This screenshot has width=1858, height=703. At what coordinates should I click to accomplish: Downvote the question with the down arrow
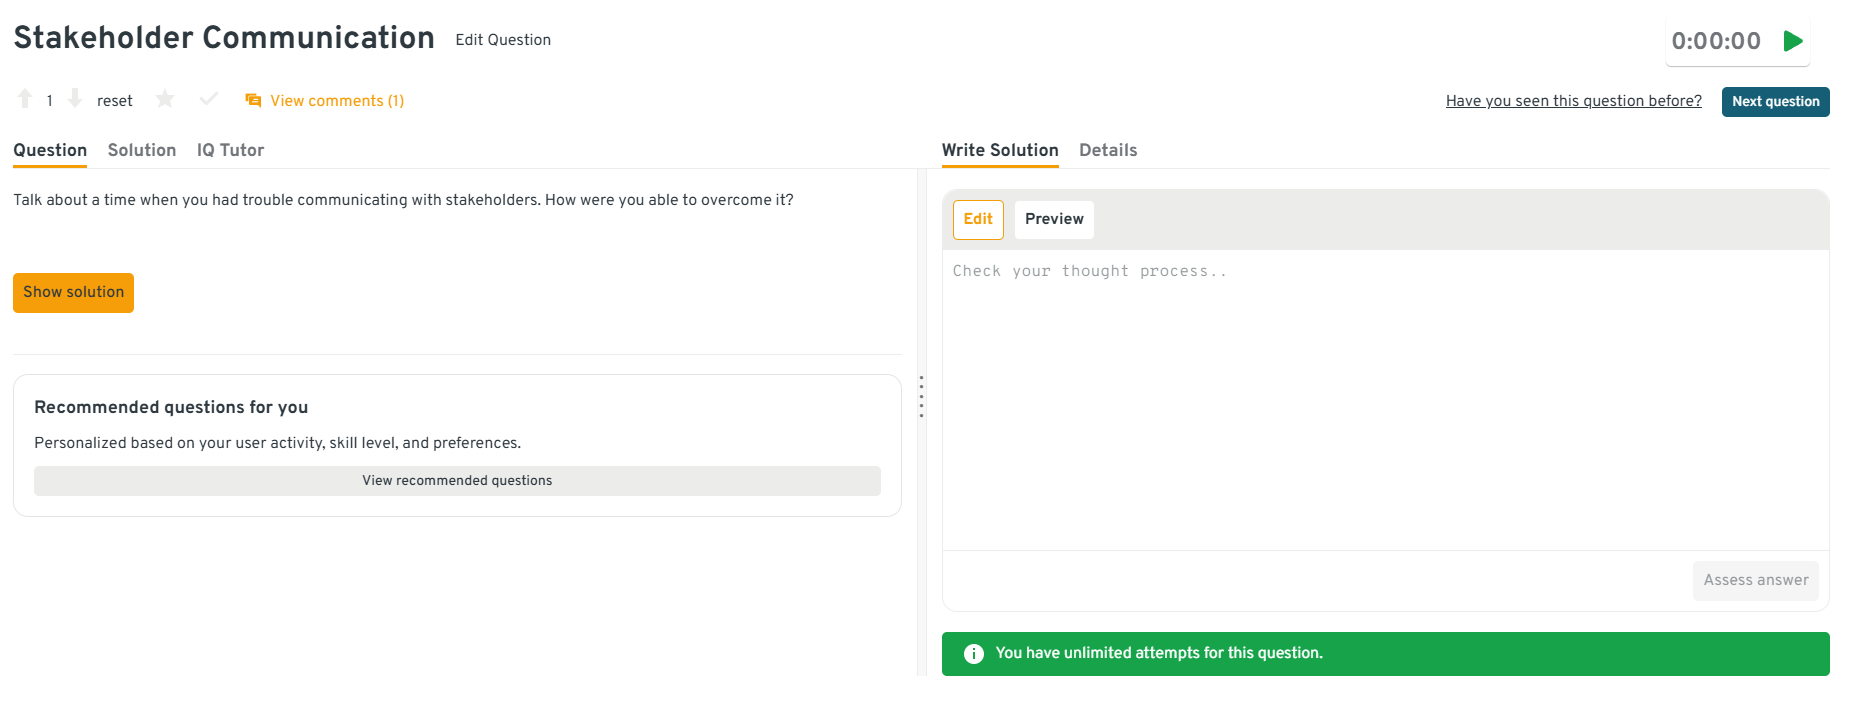click(x=75, y=99)
